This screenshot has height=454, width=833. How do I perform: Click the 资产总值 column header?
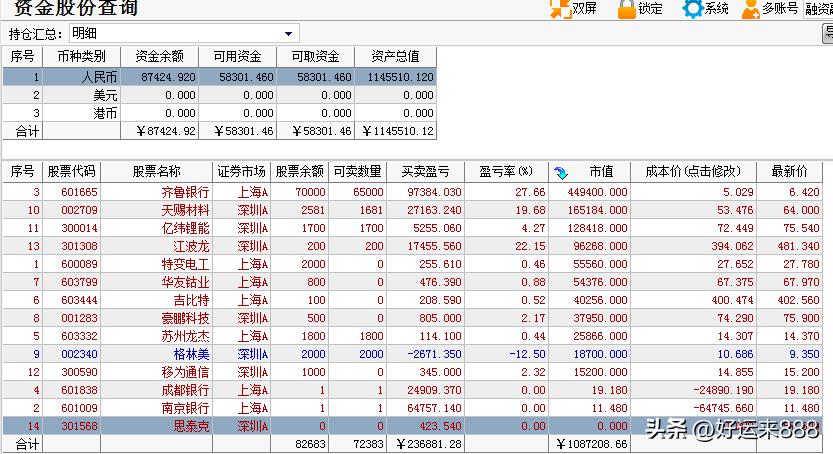395,56
